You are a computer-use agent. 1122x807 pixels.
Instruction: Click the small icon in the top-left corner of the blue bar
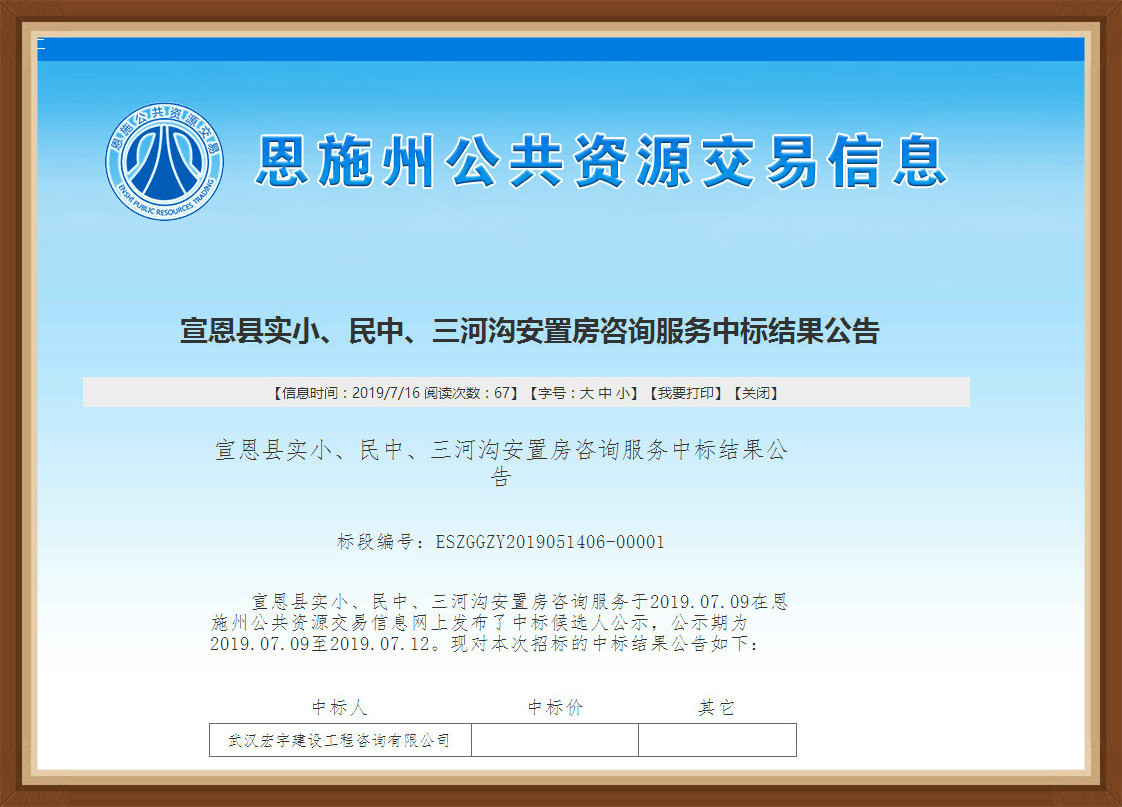42,44
